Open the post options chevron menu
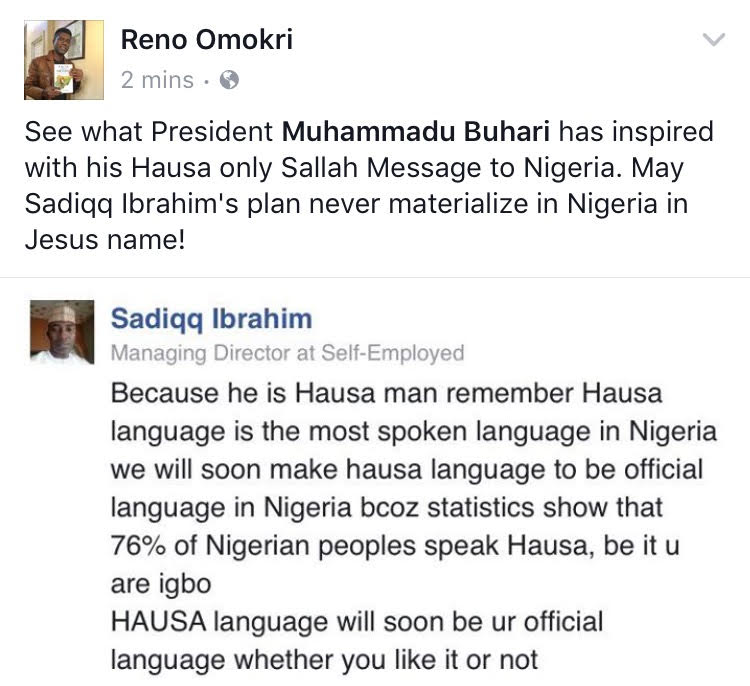Screen dimensions: 750x686 tap(714, 39)
